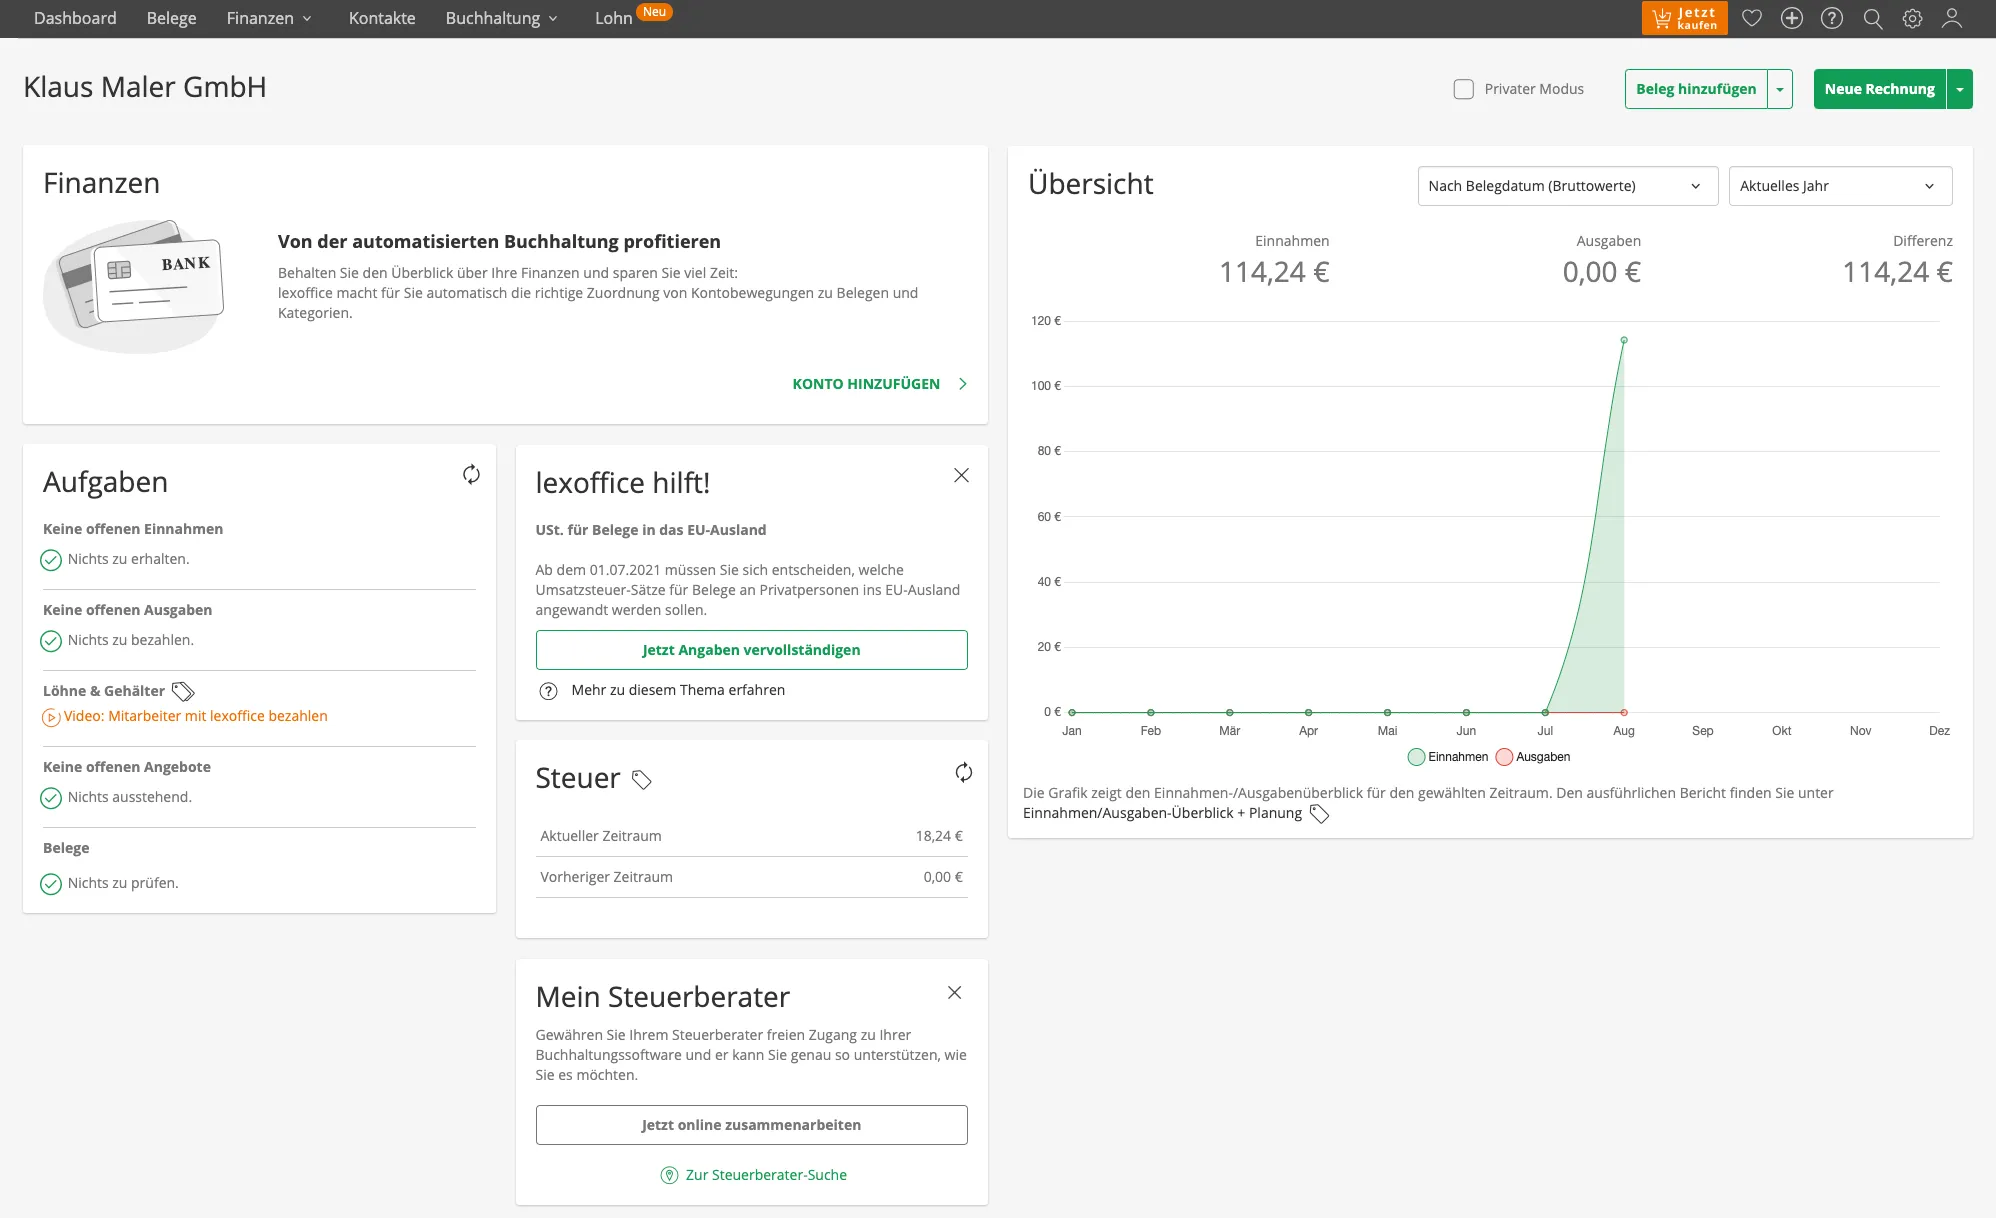
Task: Click the Klaus Maler GmbH heading
Action: (x=145, y=87)
